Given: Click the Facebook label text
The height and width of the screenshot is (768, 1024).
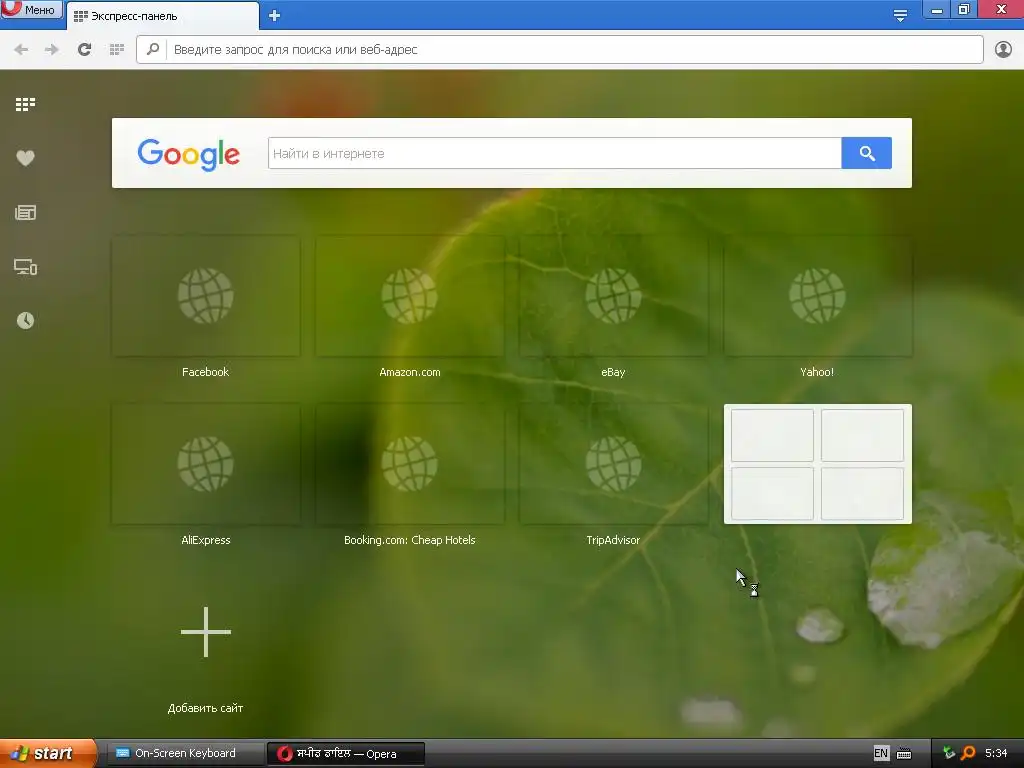Looking at the screenshot, I should point(206,372).
